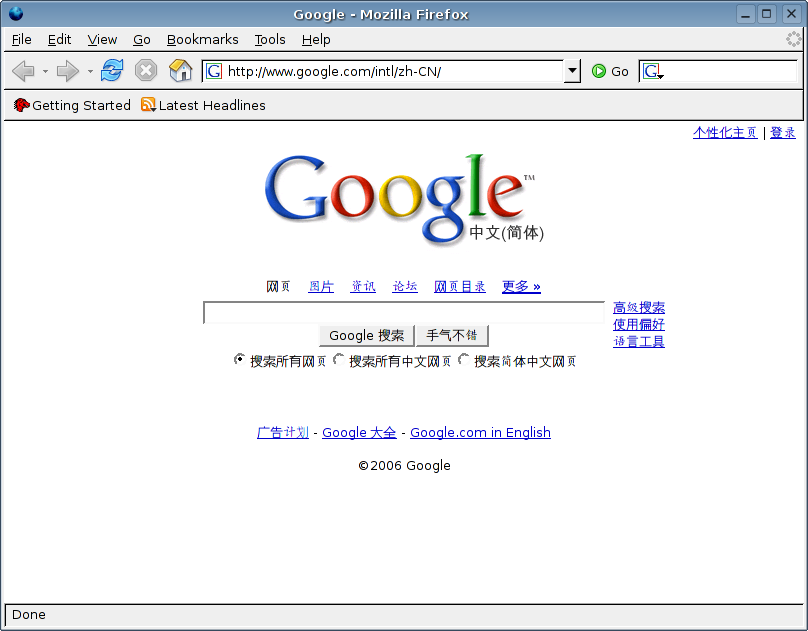Close the Firefox window
Image resolution: width=808 pixels, height=631 pixels.
tap(792, 14)
